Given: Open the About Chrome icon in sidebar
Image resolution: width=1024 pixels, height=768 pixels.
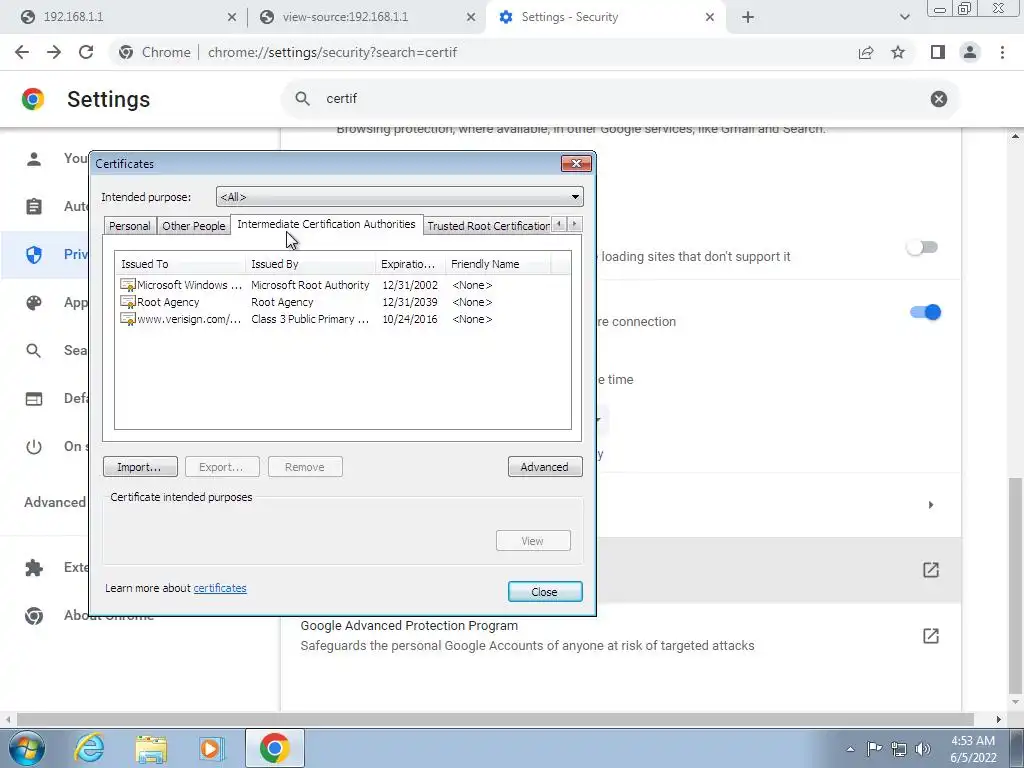Looking at the screenshot, I should click(x=34, y=615).
